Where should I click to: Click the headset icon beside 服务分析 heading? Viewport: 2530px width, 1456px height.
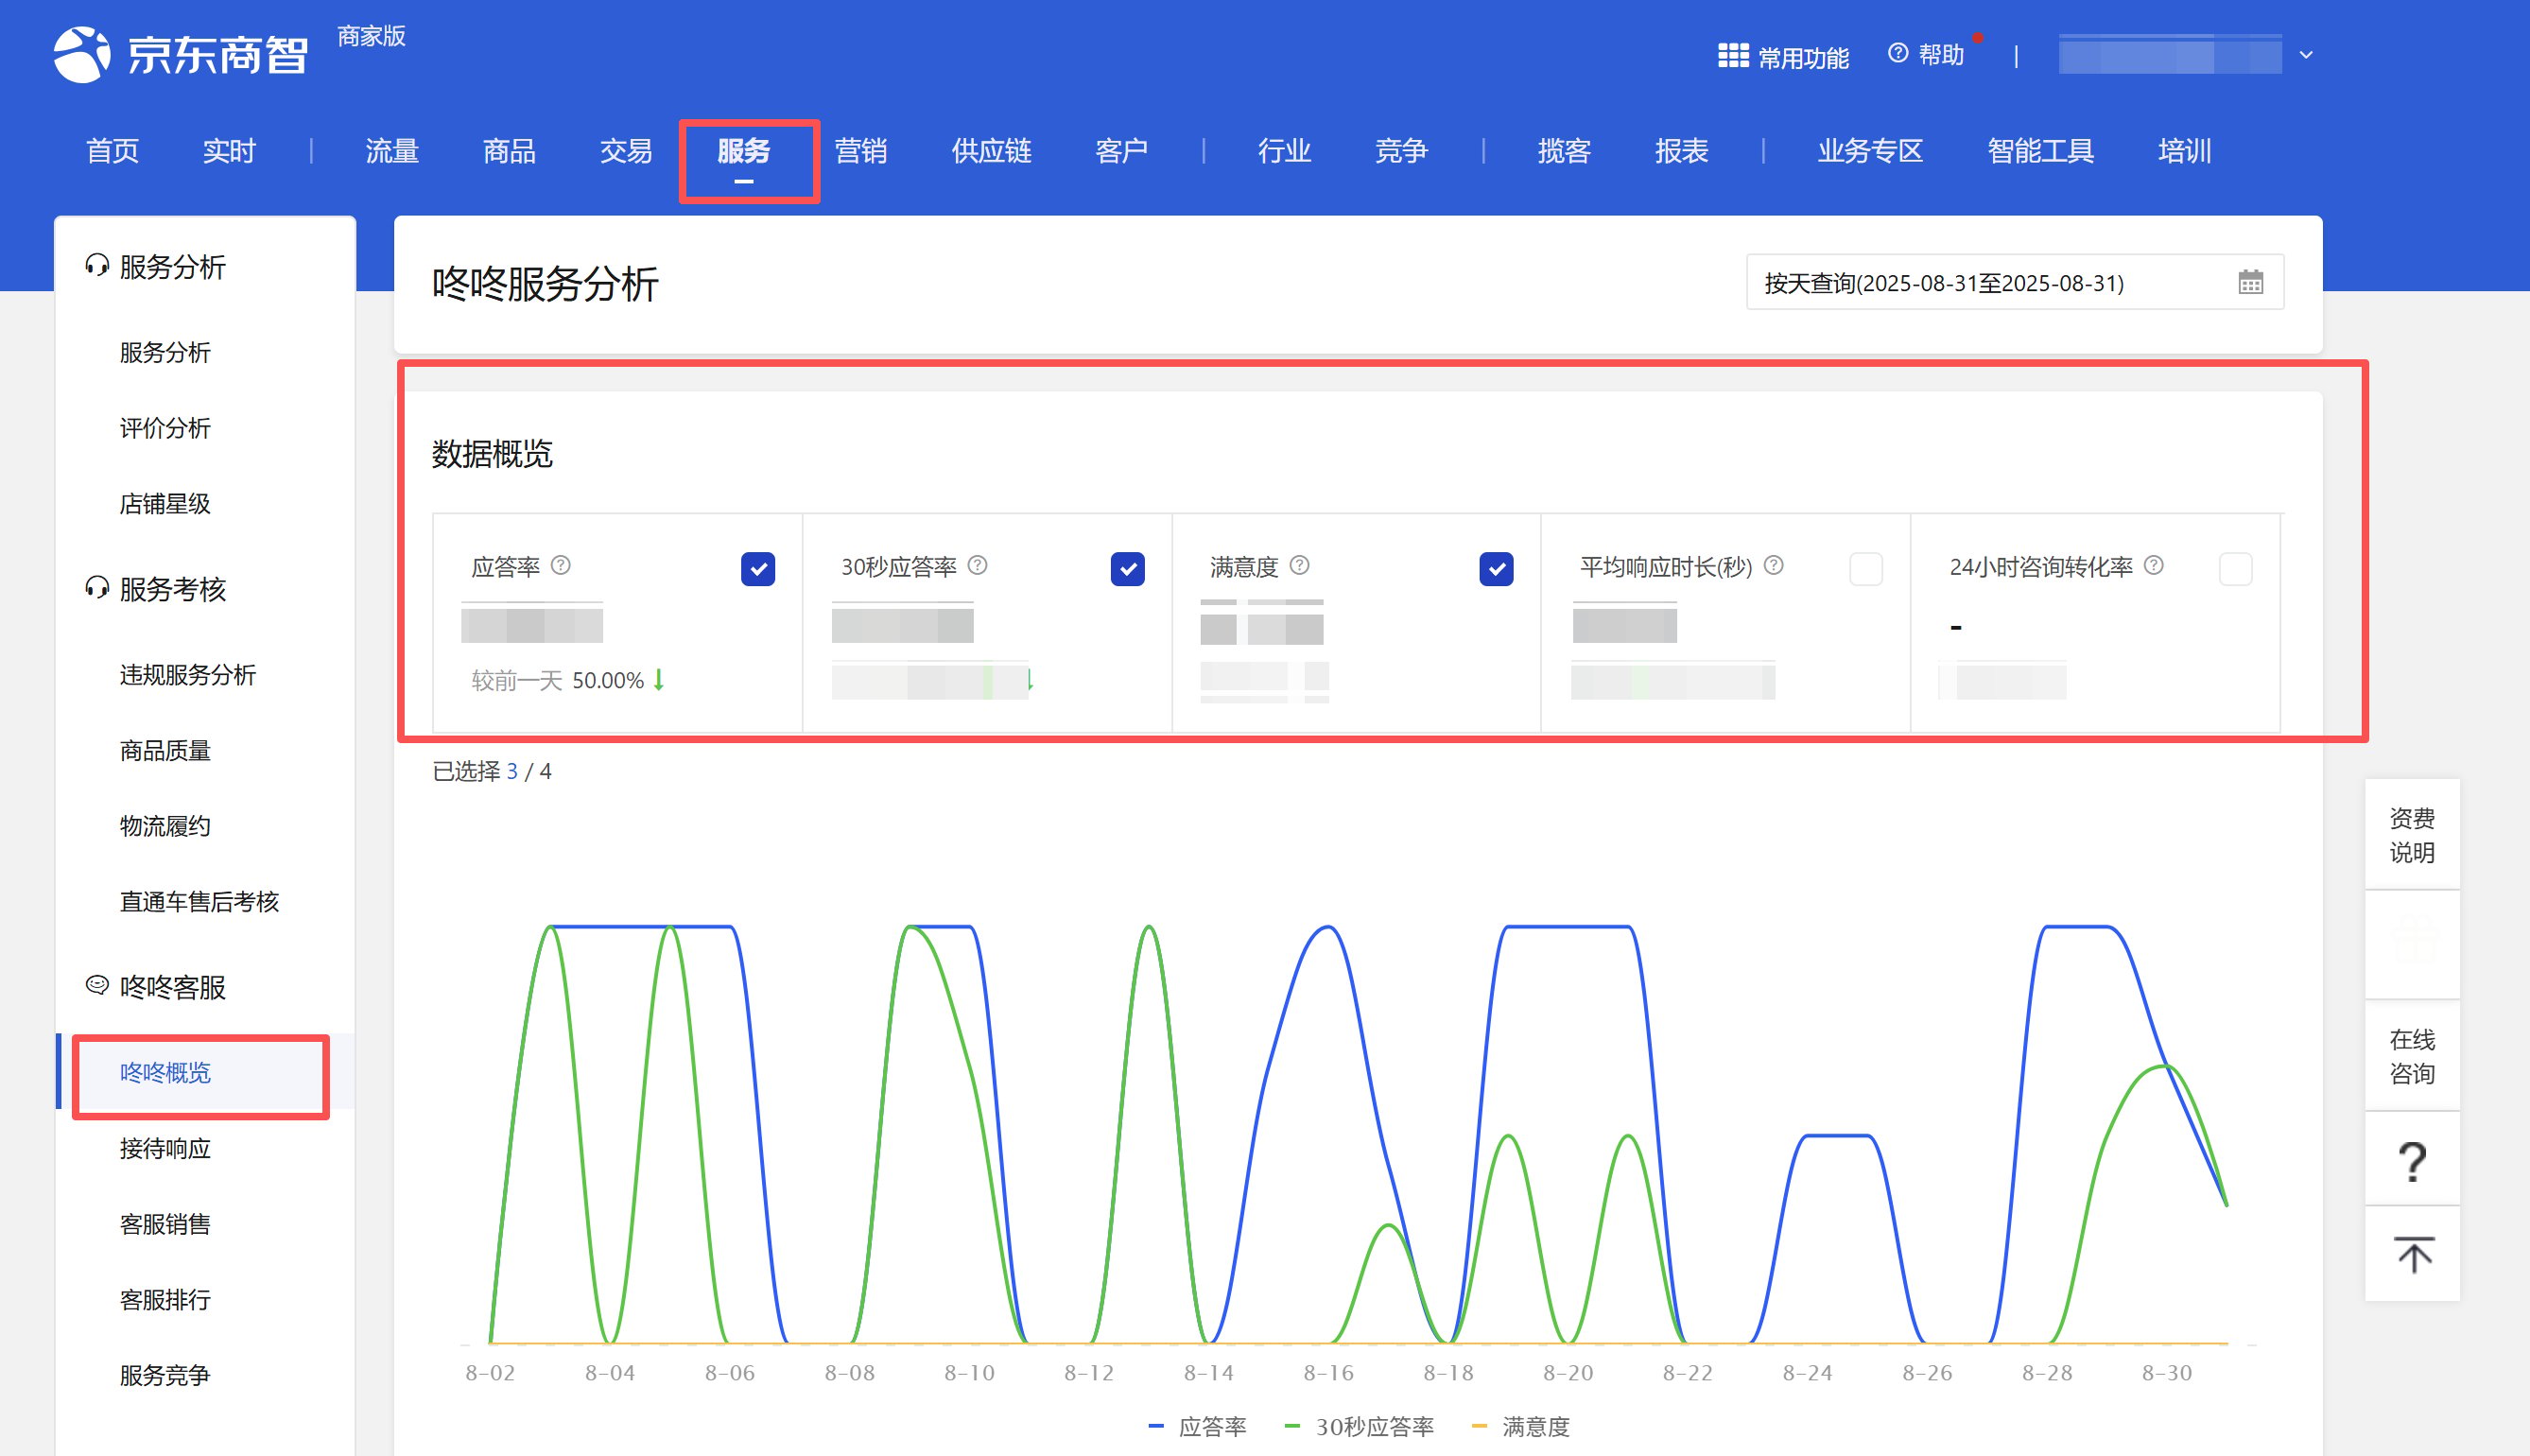(97, 266)
